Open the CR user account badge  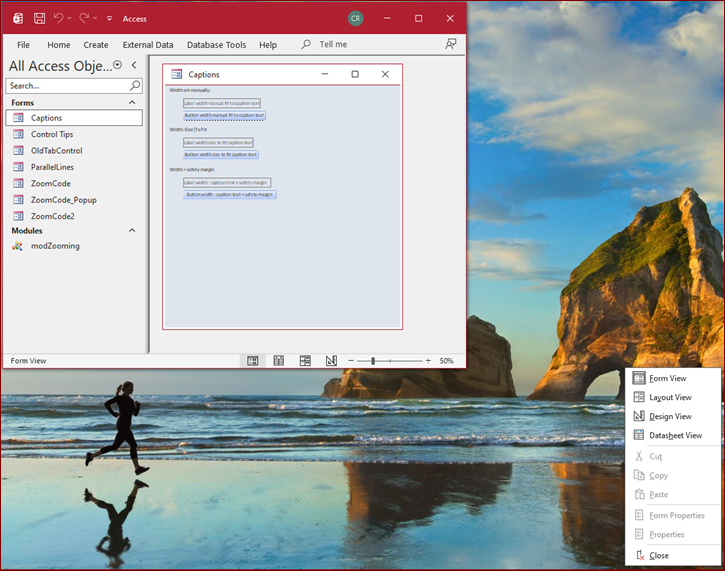click(356, 18)
